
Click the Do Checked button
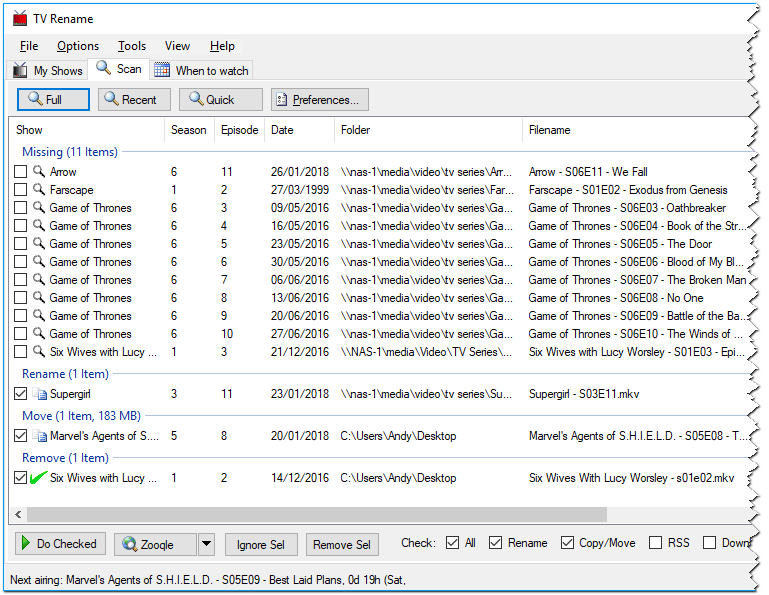pos(60,543)
